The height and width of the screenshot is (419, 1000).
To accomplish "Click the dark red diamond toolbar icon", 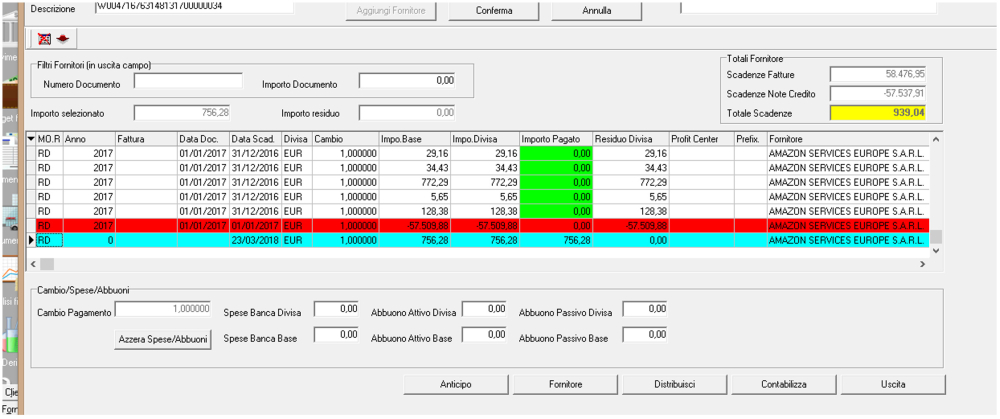I will click(60, 39).
